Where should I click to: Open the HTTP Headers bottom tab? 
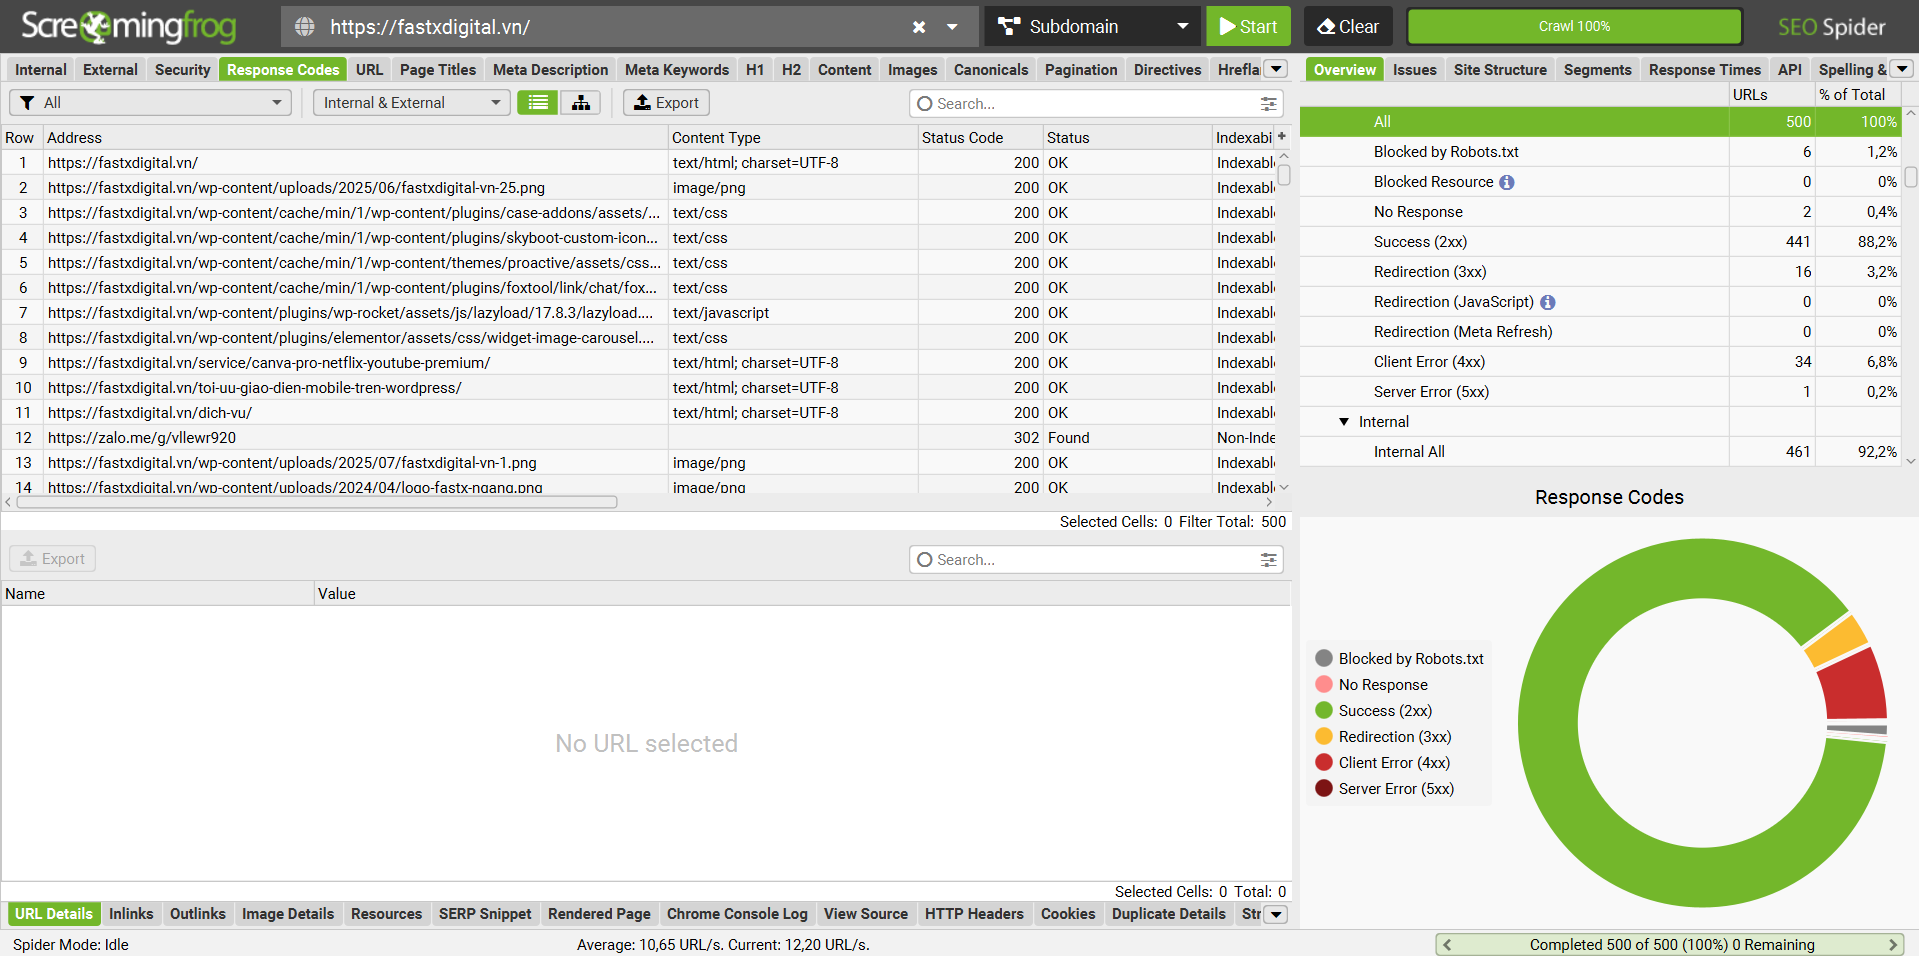click(x=974, y=914)
